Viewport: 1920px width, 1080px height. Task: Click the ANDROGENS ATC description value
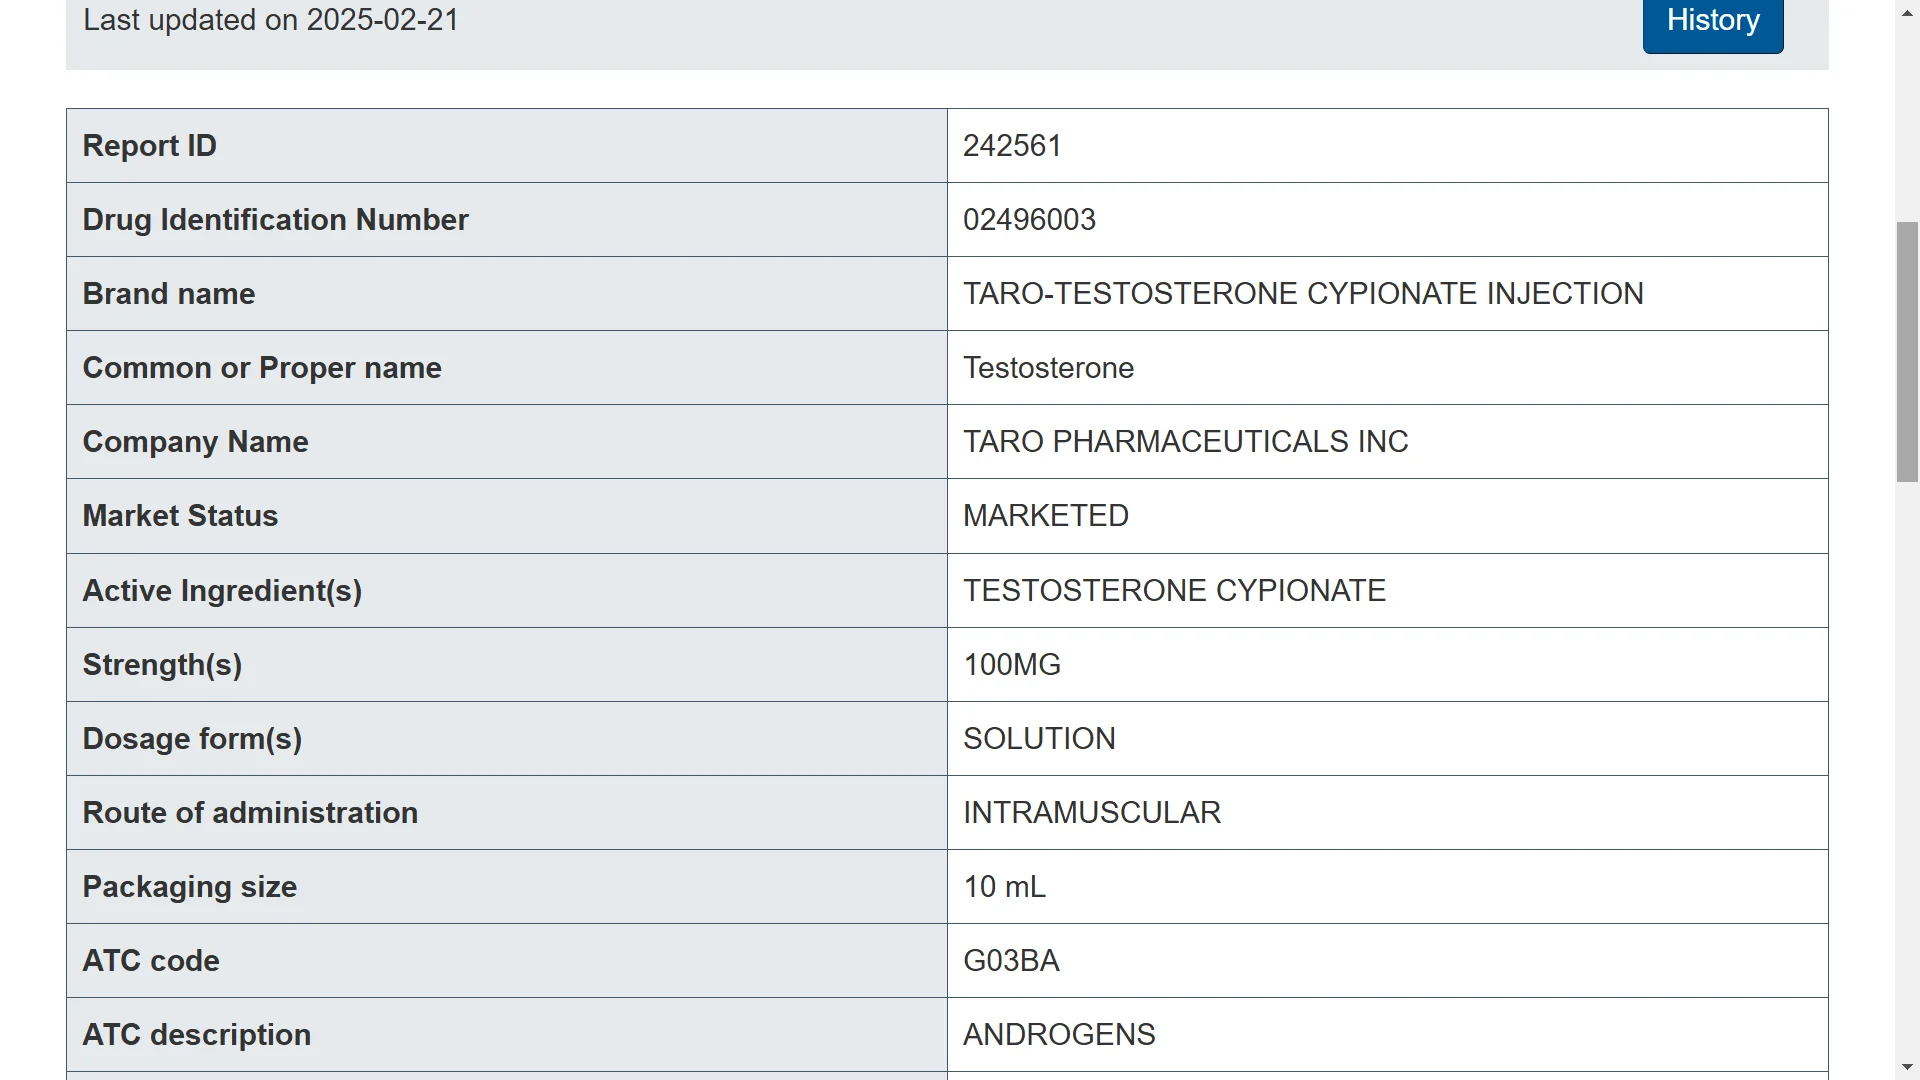click(x=1059, y=1035)
